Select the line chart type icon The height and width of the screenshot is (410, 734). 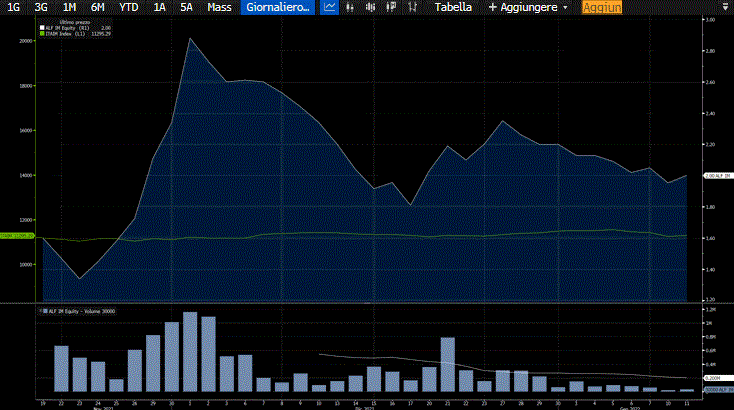tap(329, 7)
